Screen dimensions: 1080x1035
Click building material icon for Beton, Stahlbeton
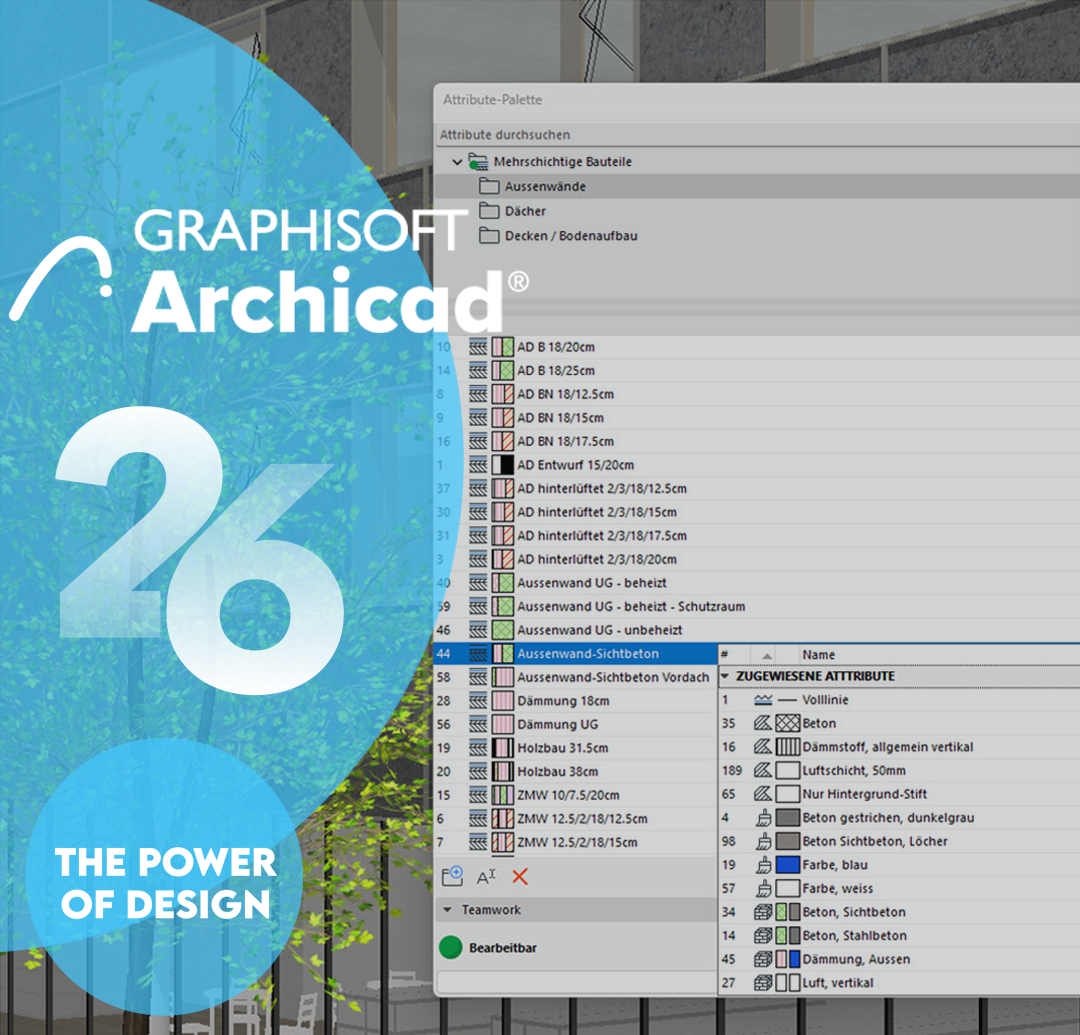pyautogui.click(x=762, y=936)
